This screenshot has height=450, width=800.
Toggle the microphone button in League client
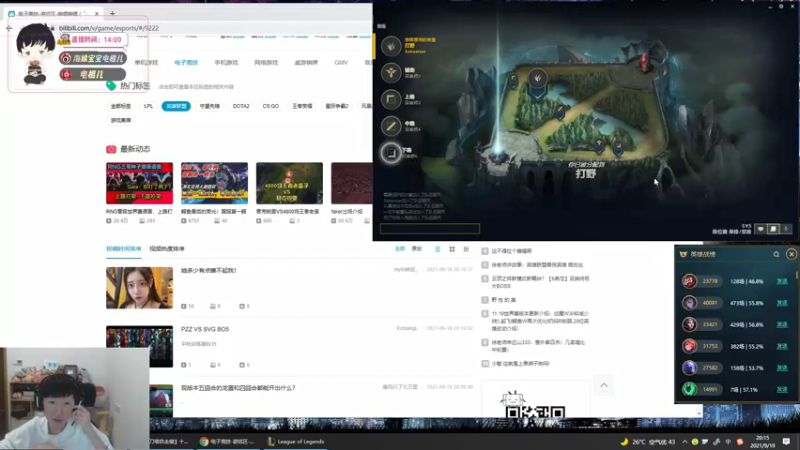click(786, 229)
